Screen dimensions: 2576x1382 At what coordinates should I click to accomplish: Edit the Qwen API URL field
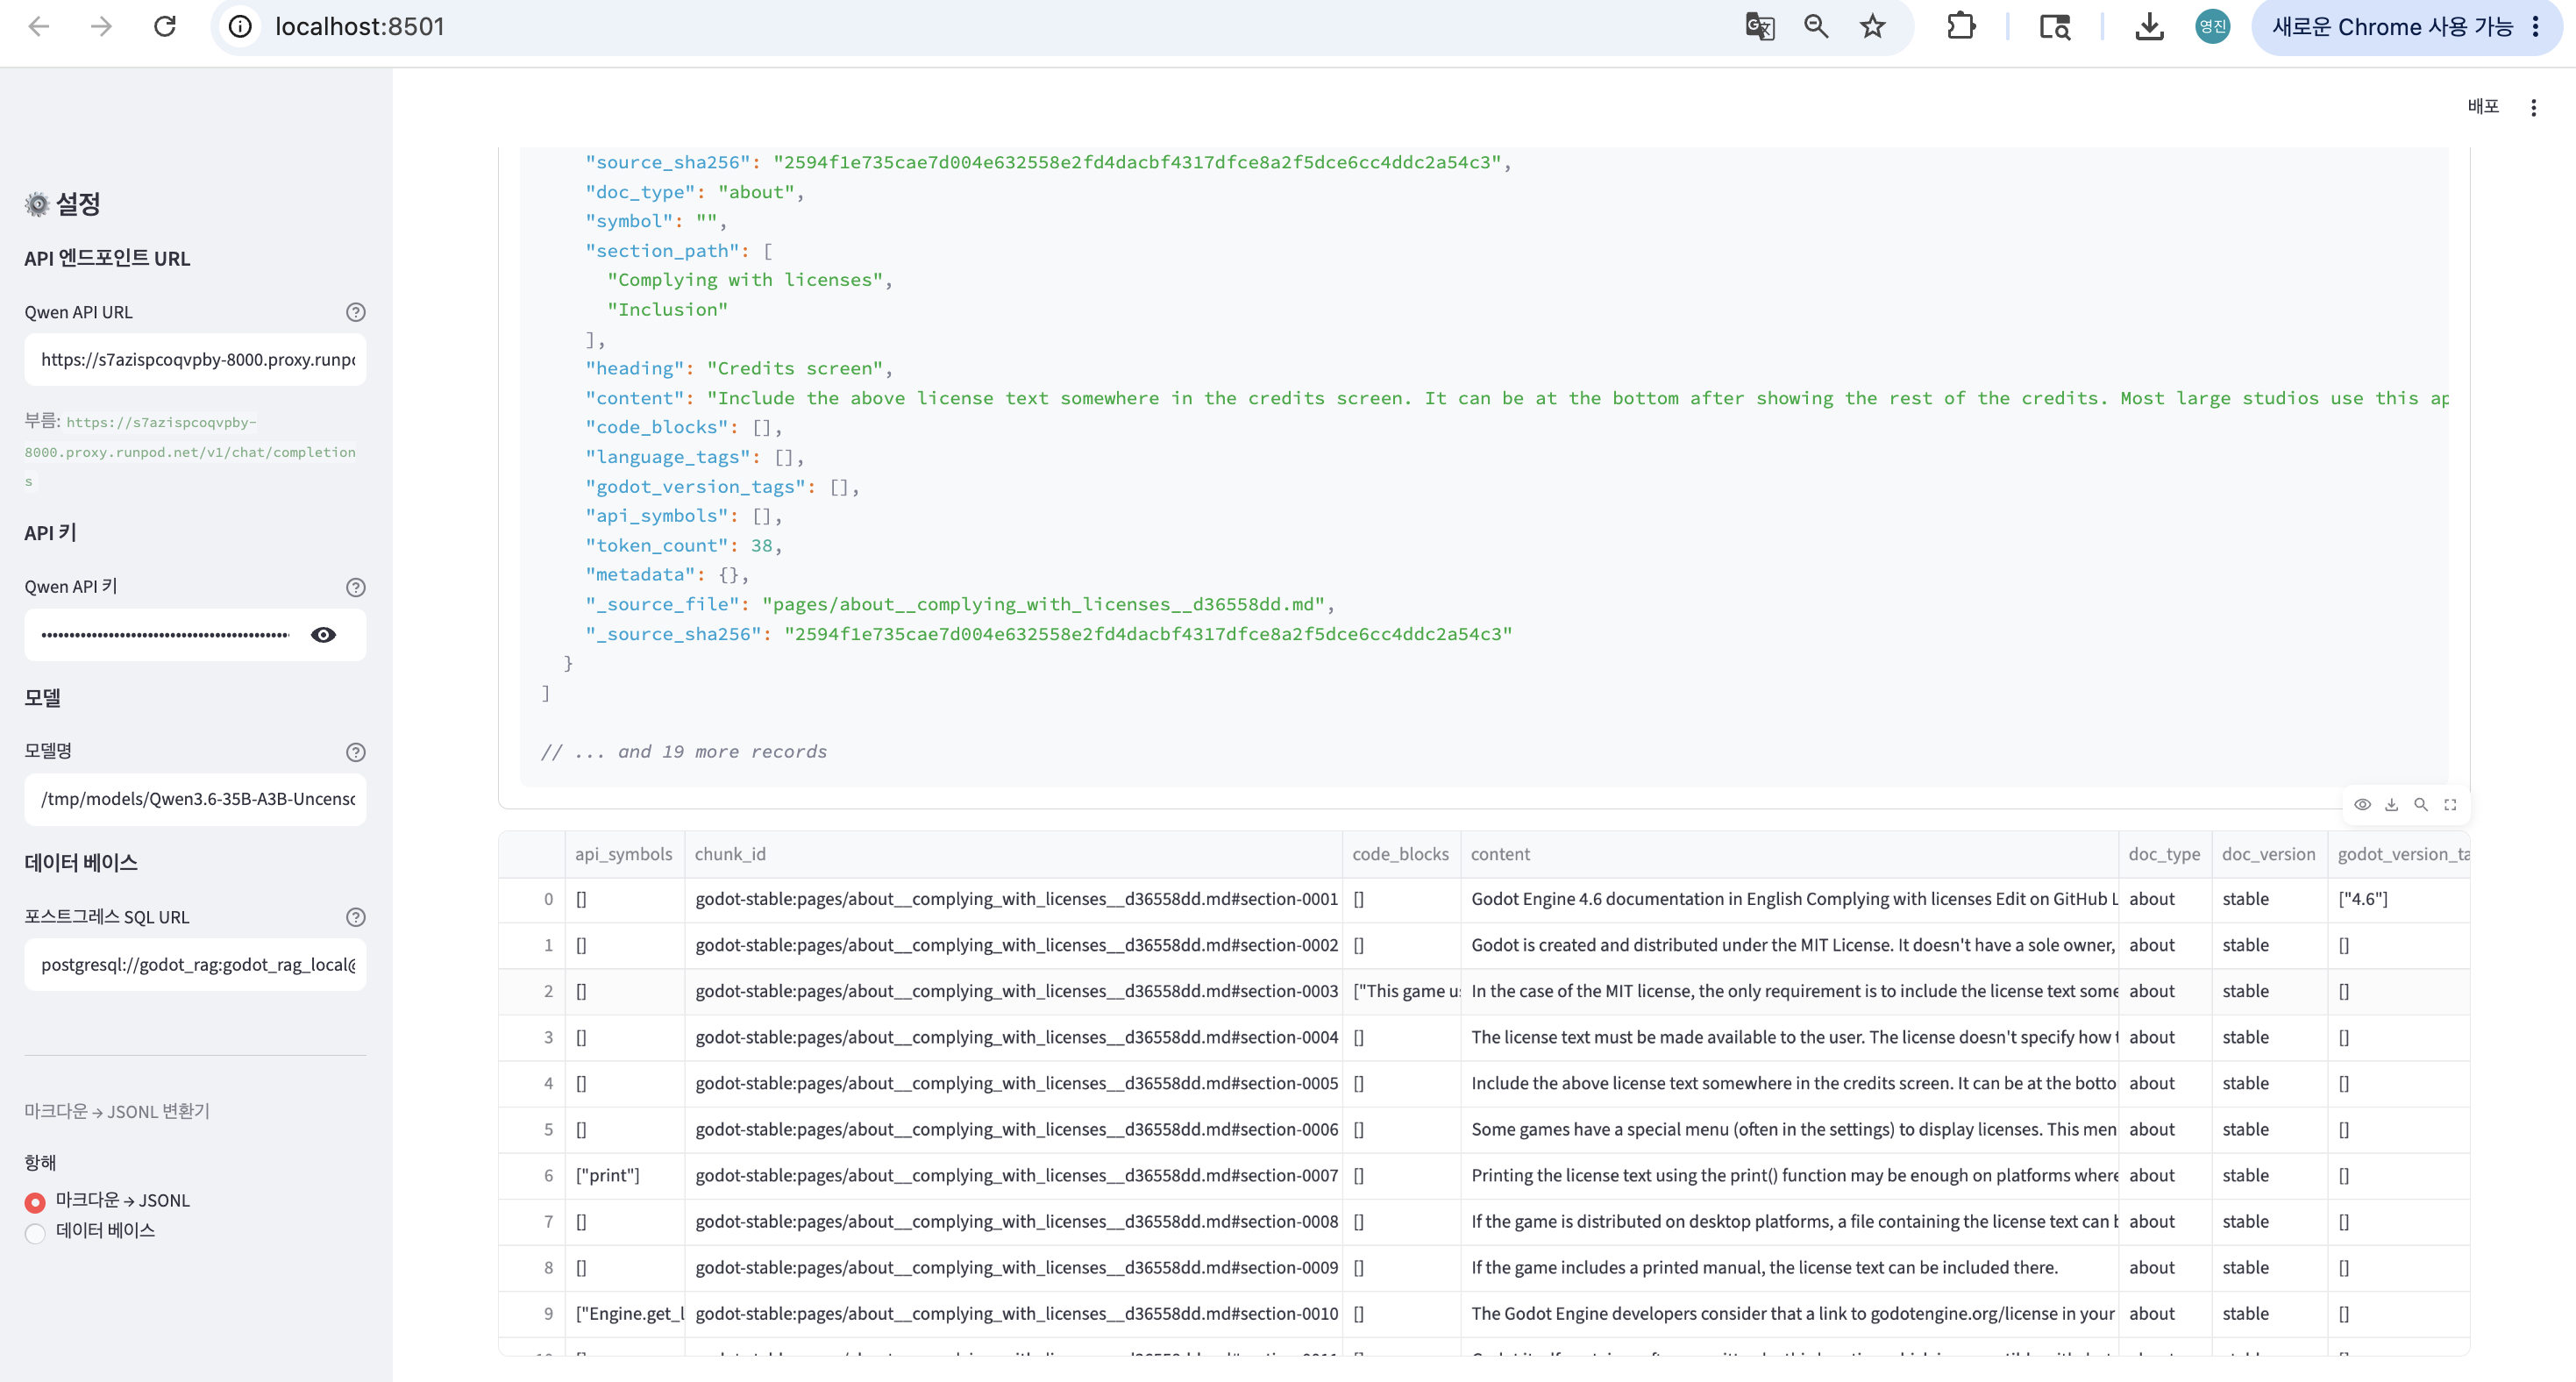195,359
